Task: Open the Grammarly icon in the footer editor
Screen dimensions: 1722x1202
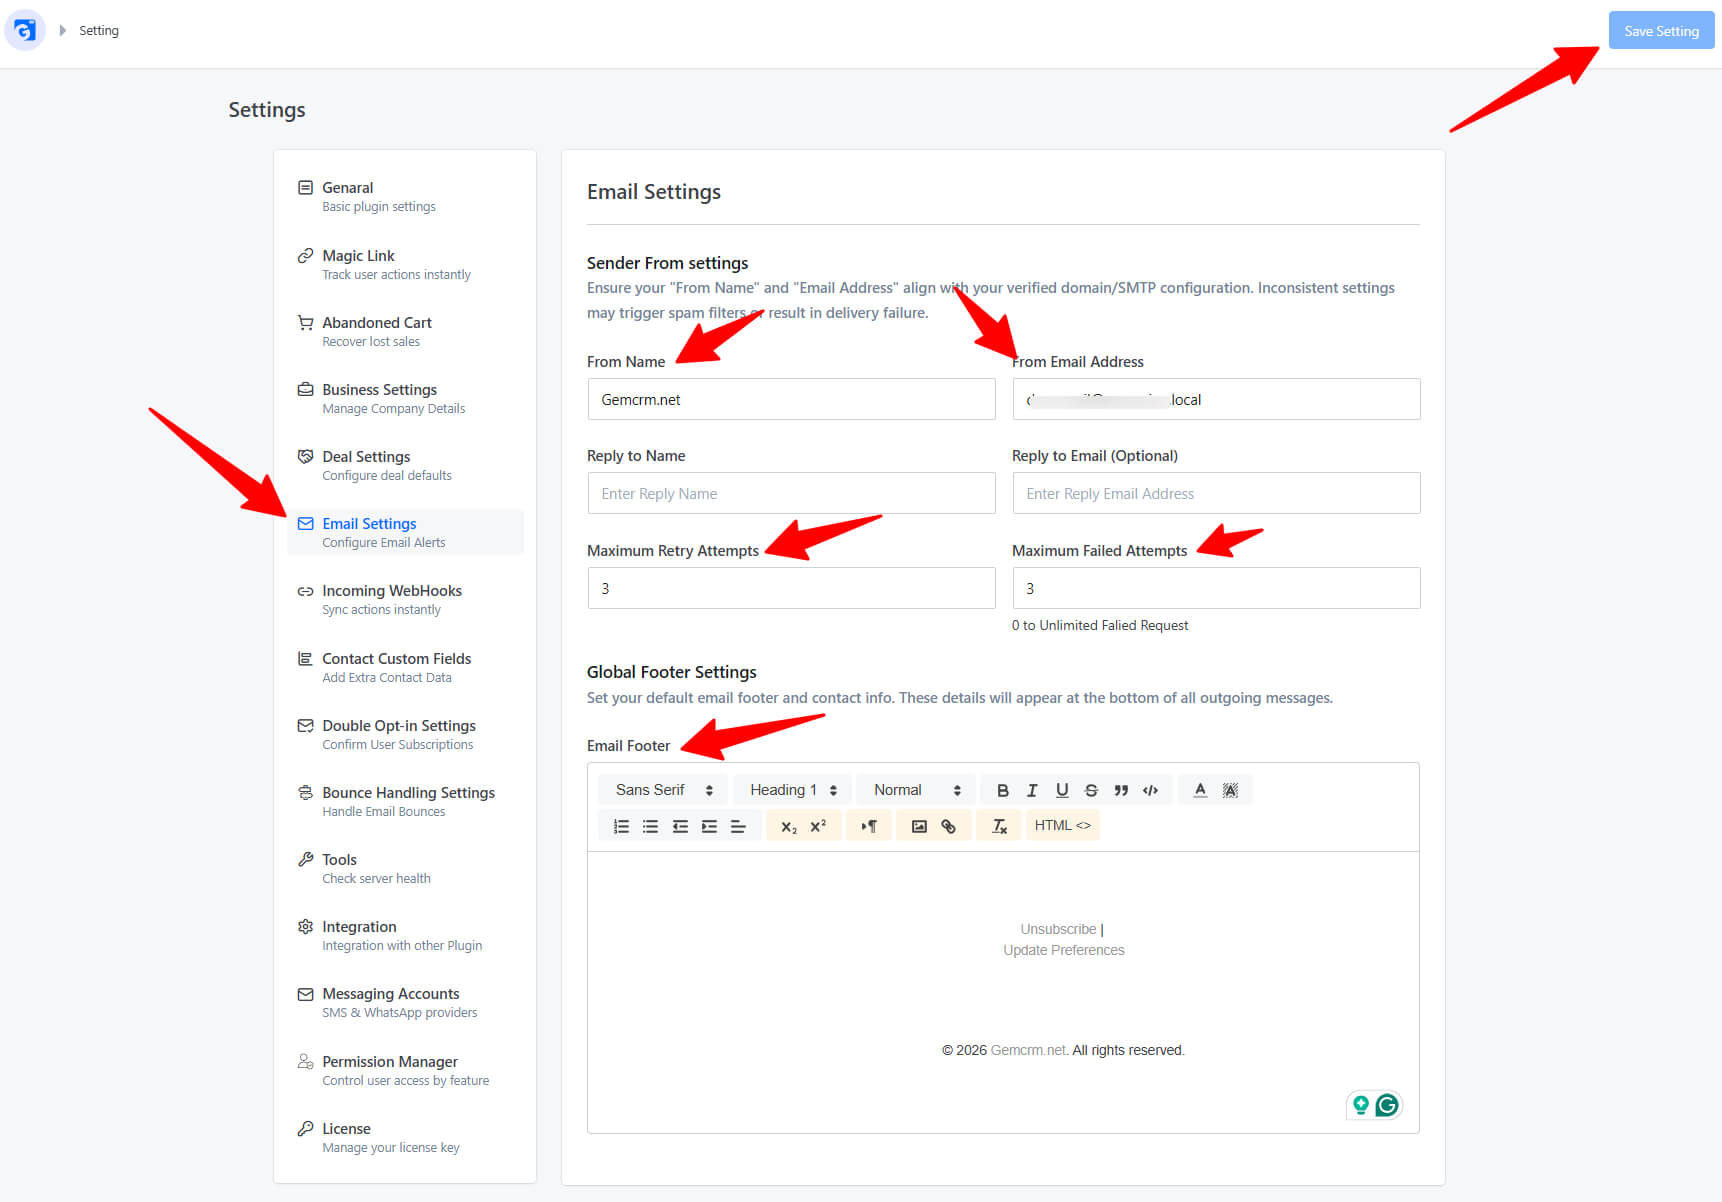Action: (1387, 1105)
